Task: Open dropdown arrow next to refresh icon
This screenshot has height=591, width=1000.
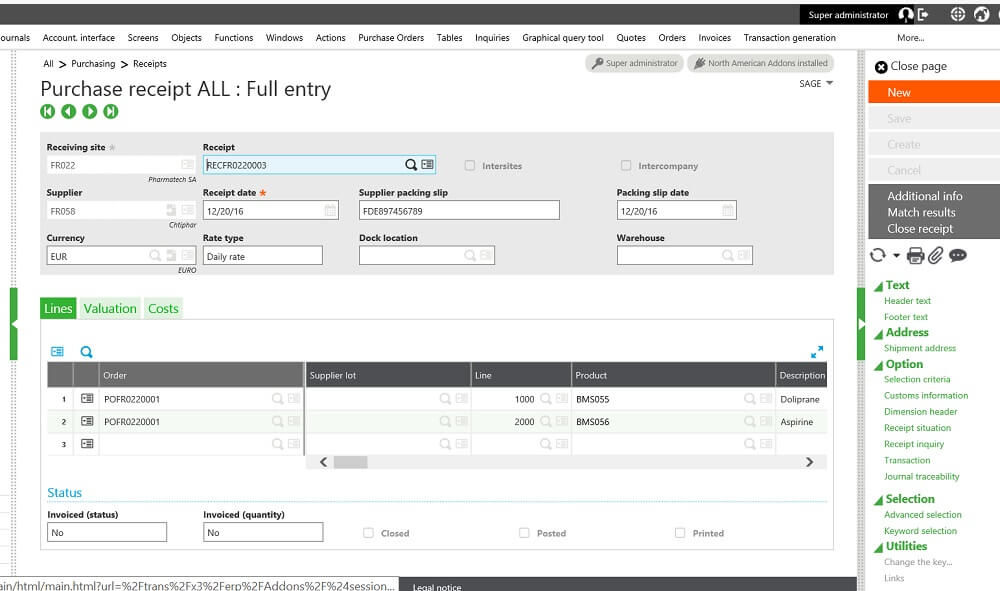Action: click(897, 256)
